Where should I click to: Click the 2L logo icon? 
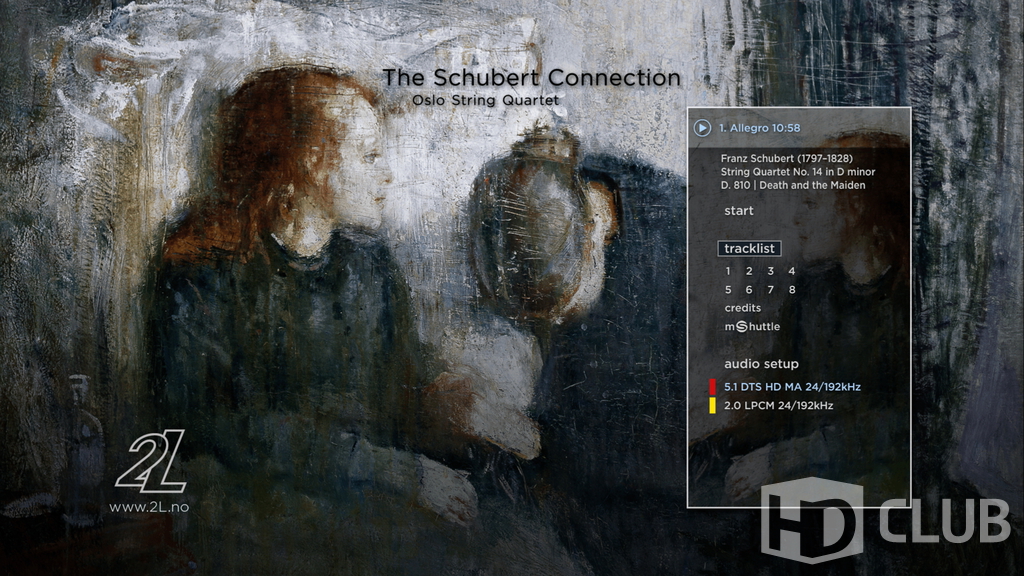(x=151, y=461)
